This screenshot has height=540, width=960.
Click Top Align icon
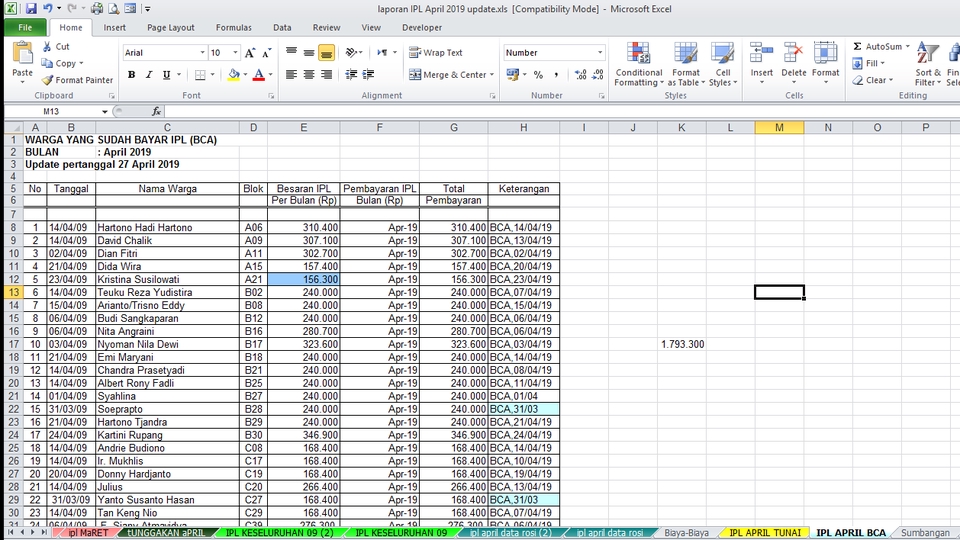click(291, 53)
